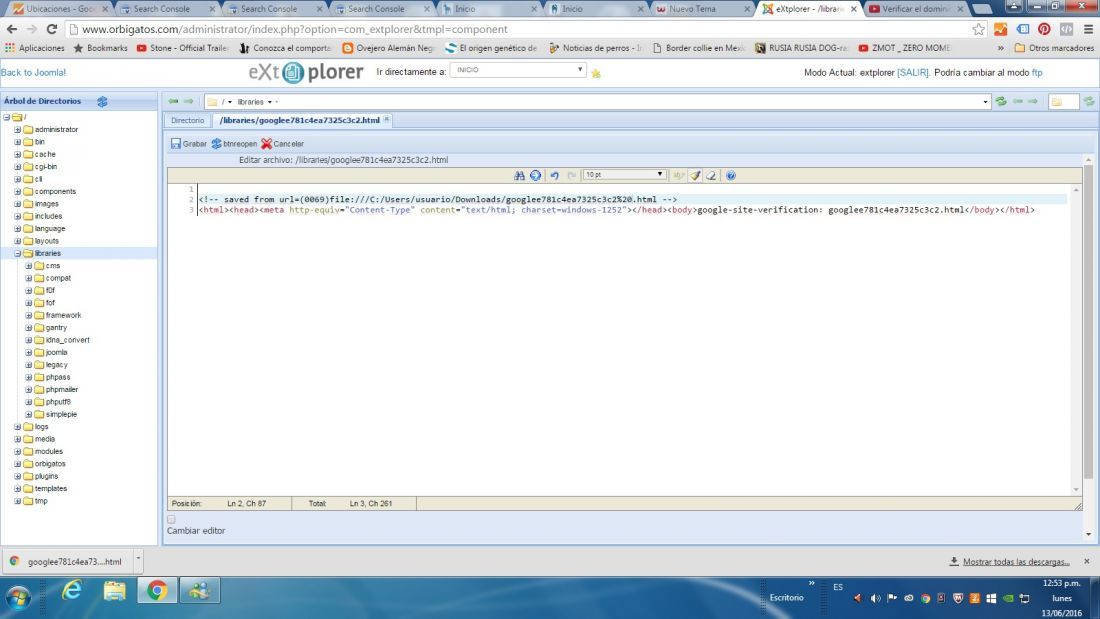This screenshot has width=1100, height=619.
Task: Click the volume speaker tray icon
Action: click(875, 599)
